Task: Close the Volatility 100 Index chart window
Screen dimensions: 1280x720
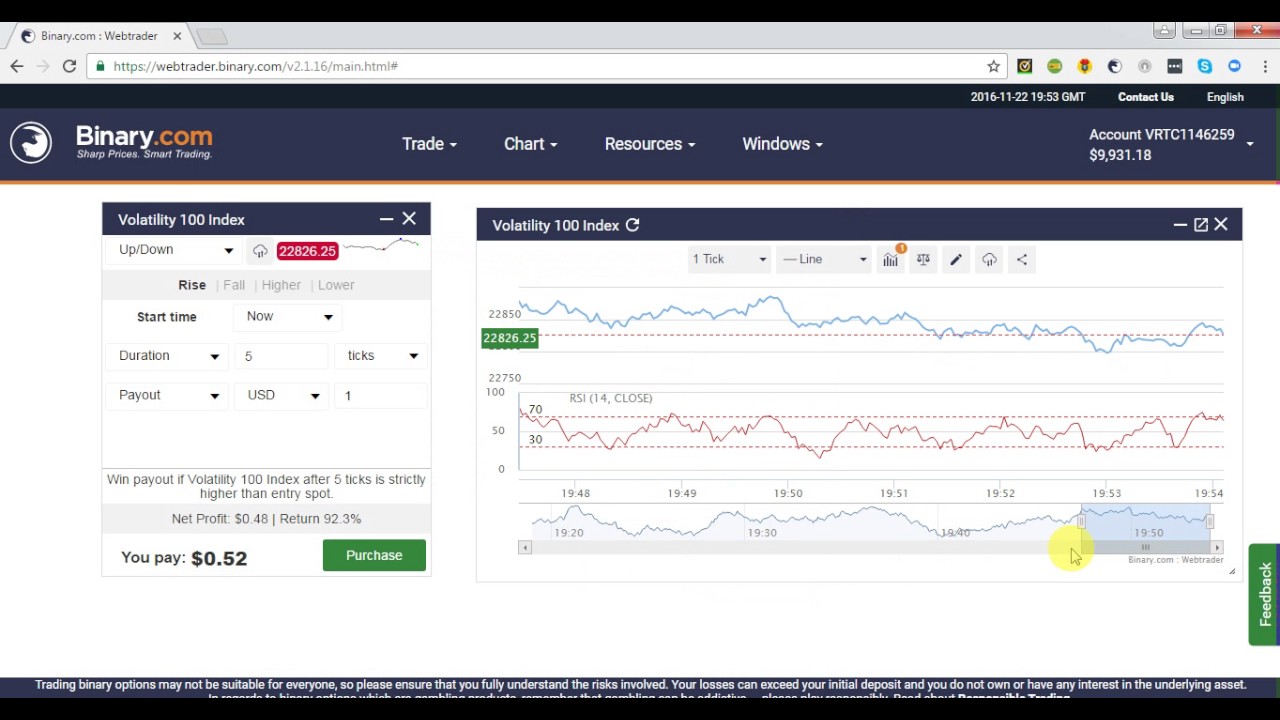Action: 1221,225
